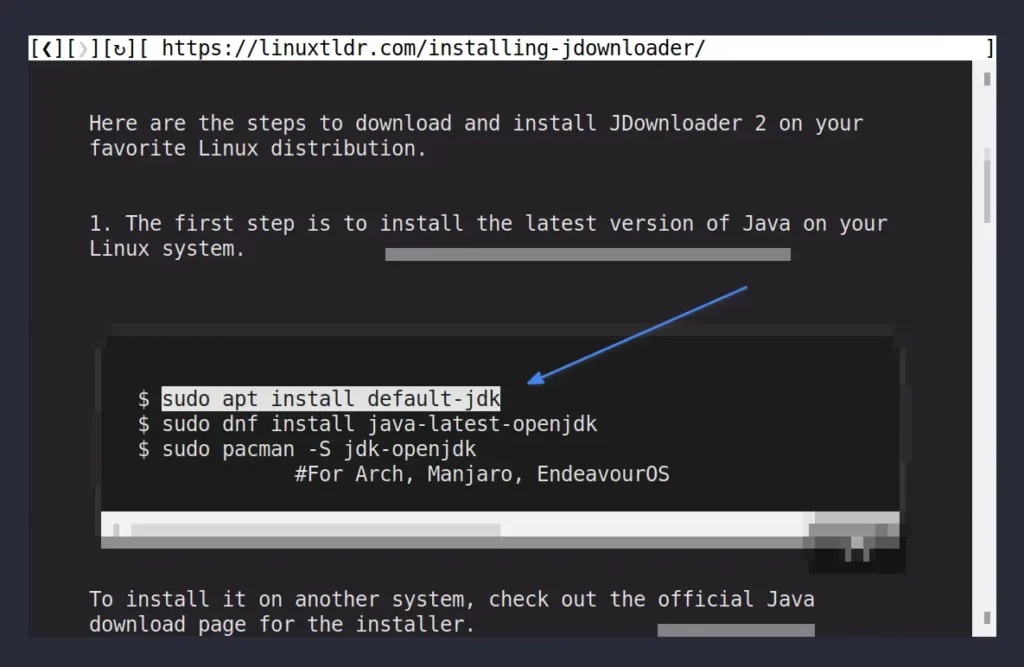Screen dimensions: 1024x667
Task: Reload the page using the refresh button
Action: pyautogui.click(x=119, y=48)
